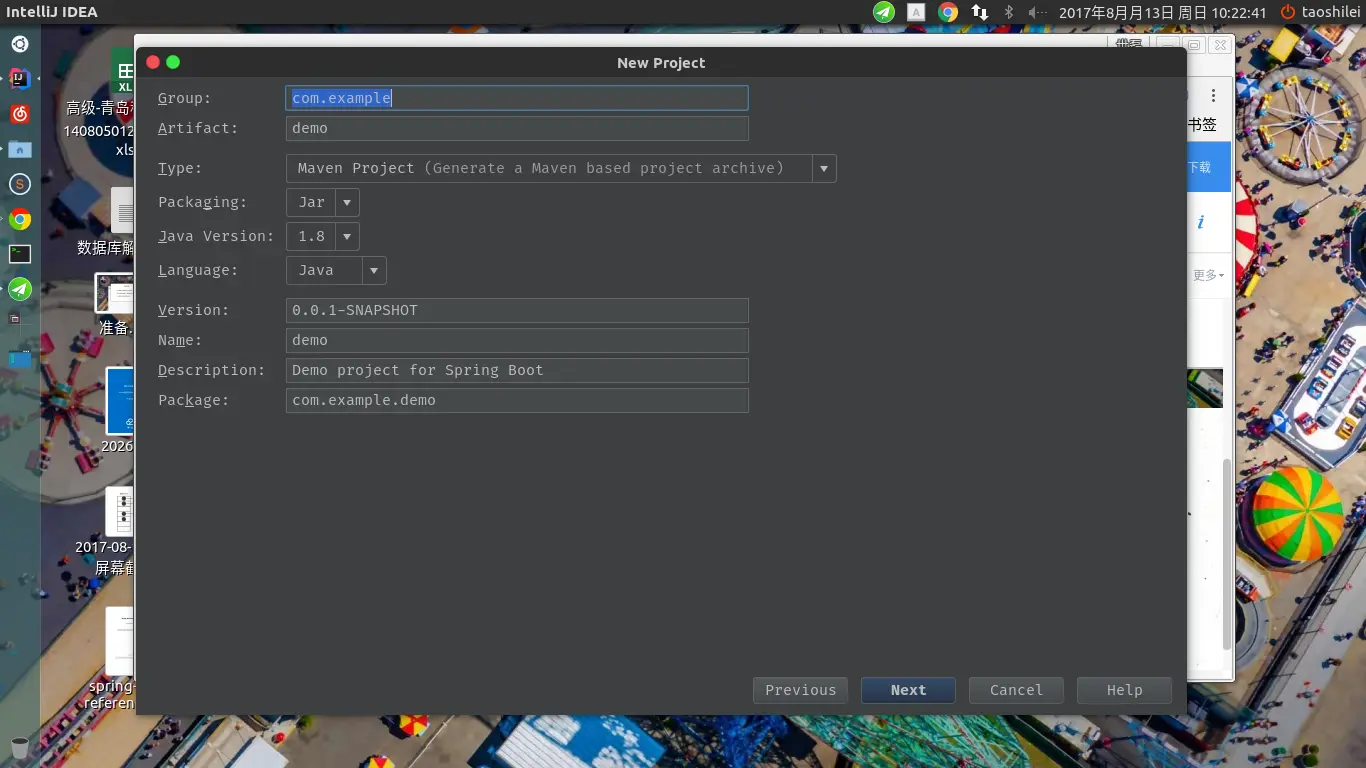
Task: Click blue 下载 button in Chrome window
Action: (1209, 168)
